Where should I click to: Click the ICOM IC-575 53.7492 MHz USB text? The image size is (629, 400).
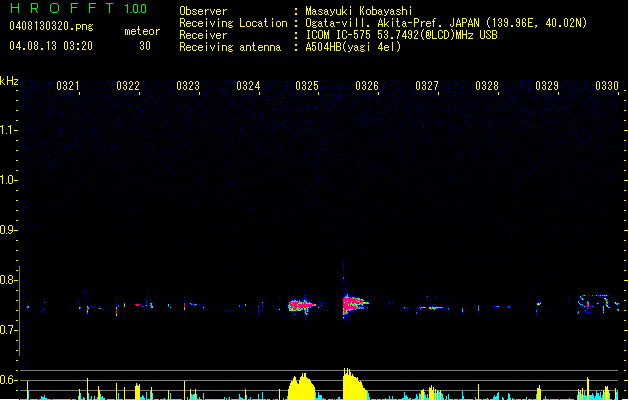tap(402, 35)
